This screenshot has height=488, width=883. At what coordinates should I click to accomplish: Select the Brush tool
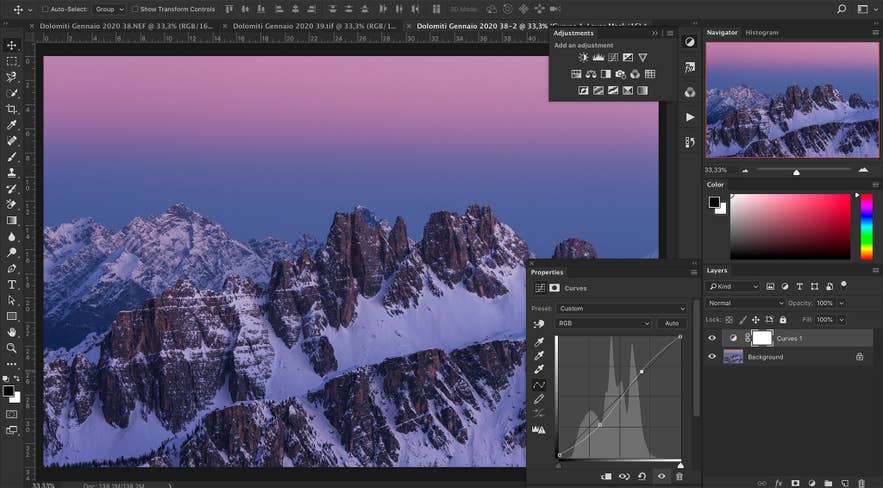(11, 156)
